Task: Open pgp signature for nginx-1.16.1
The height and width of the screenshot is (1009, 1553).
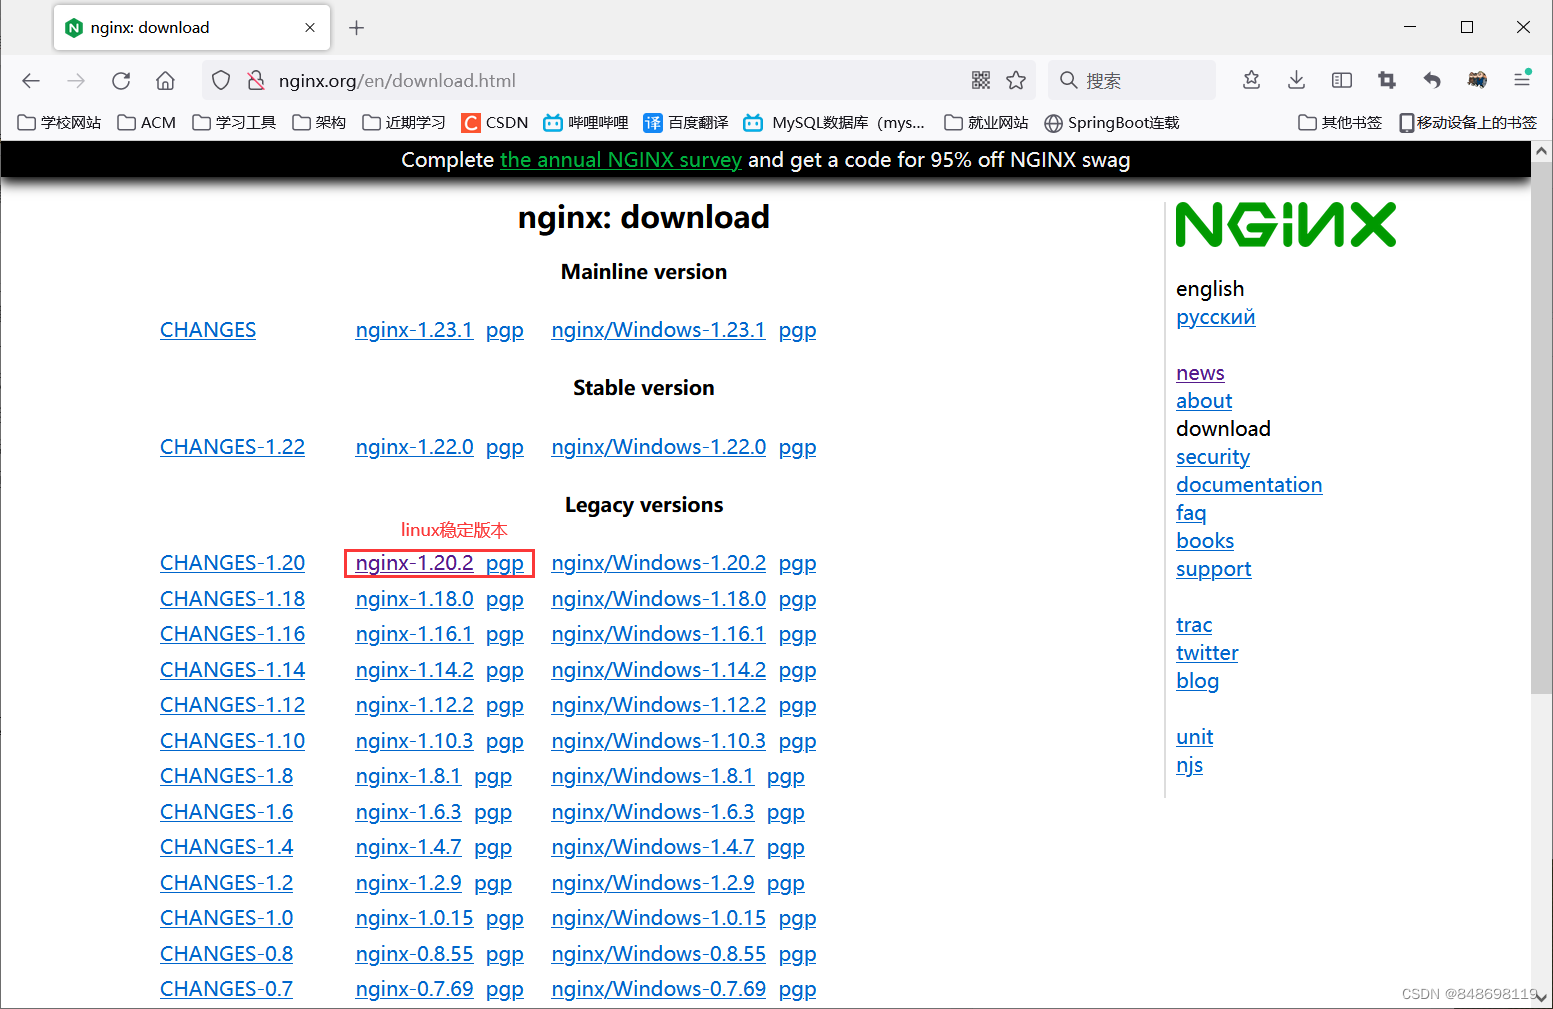Action: tap(505, 634)
